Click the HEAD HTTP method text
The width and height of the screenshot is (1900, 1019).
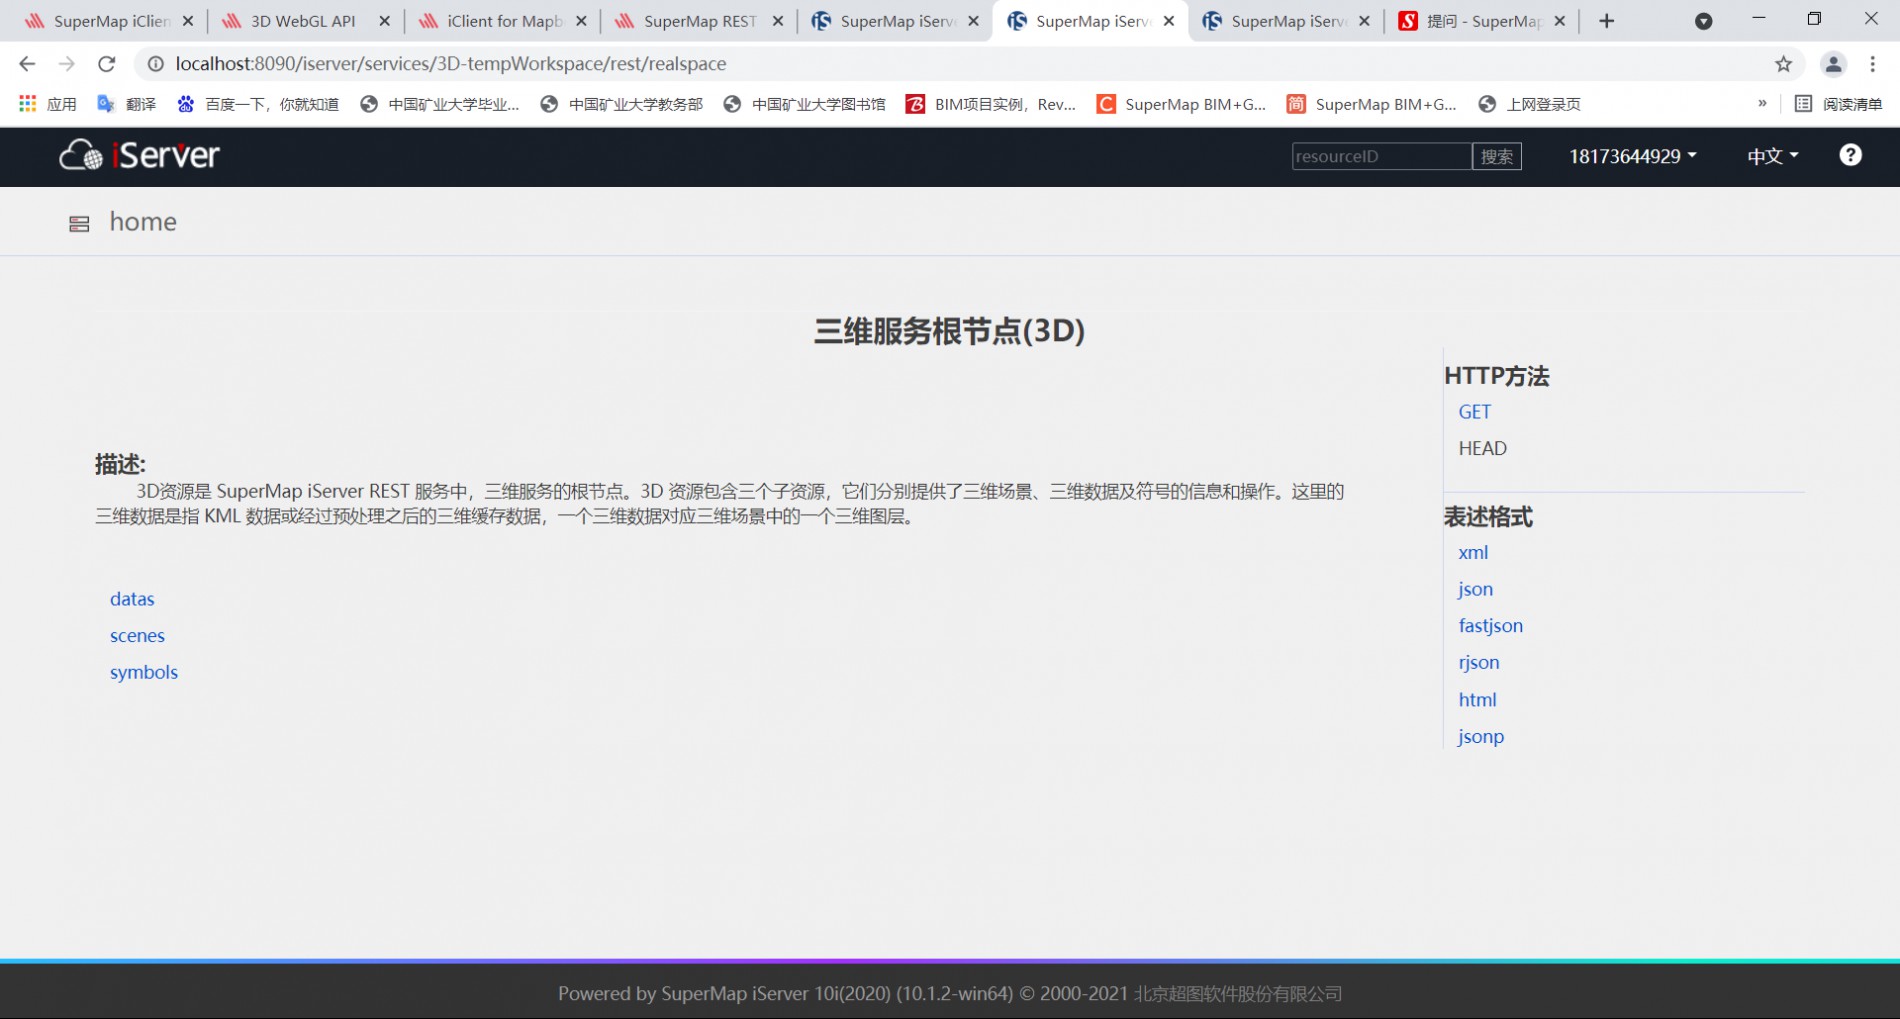pos(1482,449)
